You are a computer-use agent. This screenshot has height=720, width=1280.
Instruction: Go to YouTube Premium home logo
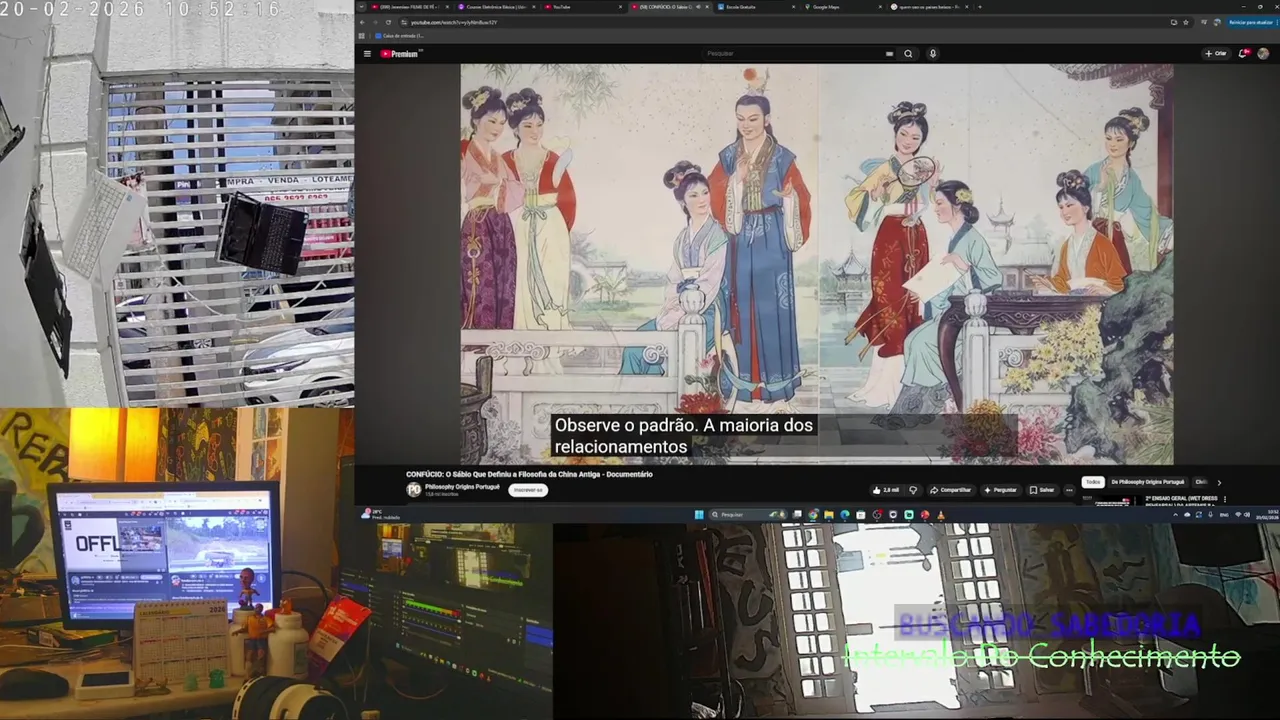click(x=400, y=54)
